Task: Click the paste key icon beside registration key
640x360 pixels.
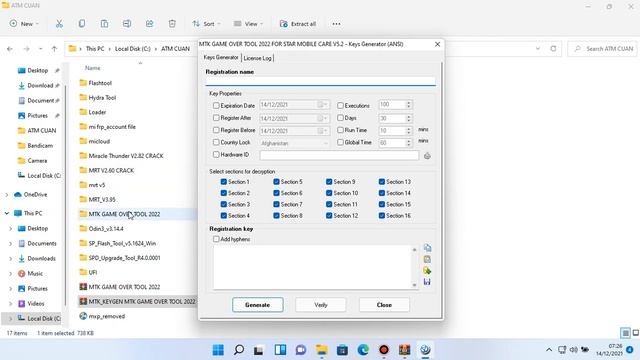Action: [427, 259]
